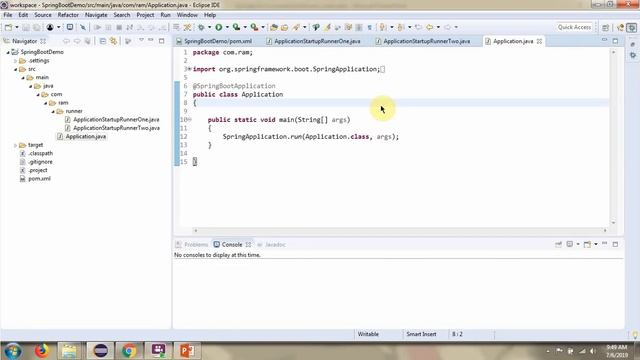Screen dimensions: 640x360
Task: Click the Show Whitespace Characters icon
Action: tap(369, 27)
